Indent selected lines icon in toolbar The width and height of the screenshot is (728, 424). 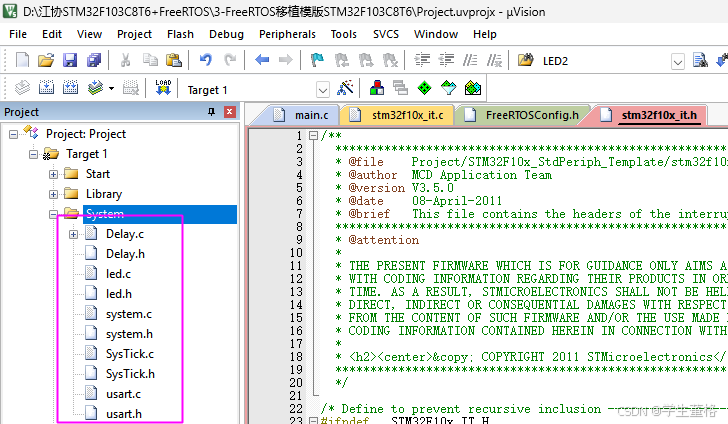422,60
